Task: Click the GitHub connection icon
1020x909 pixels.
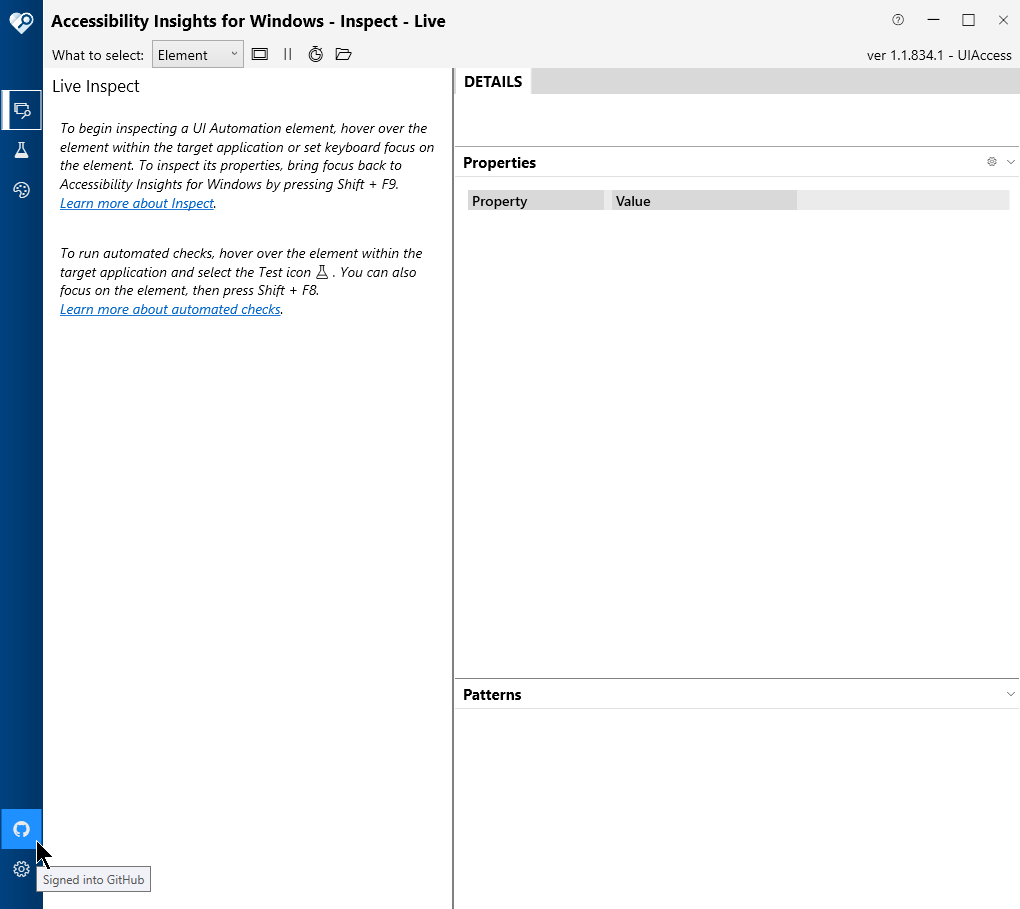Action: [21, 829]
